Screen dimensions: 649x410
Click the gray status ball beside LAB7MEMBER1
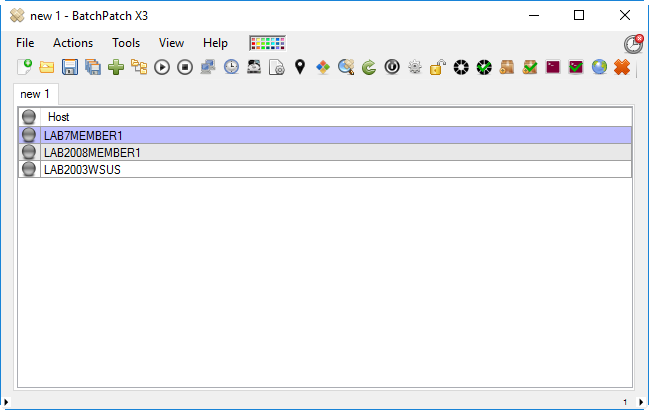click(x=29, y=135)
